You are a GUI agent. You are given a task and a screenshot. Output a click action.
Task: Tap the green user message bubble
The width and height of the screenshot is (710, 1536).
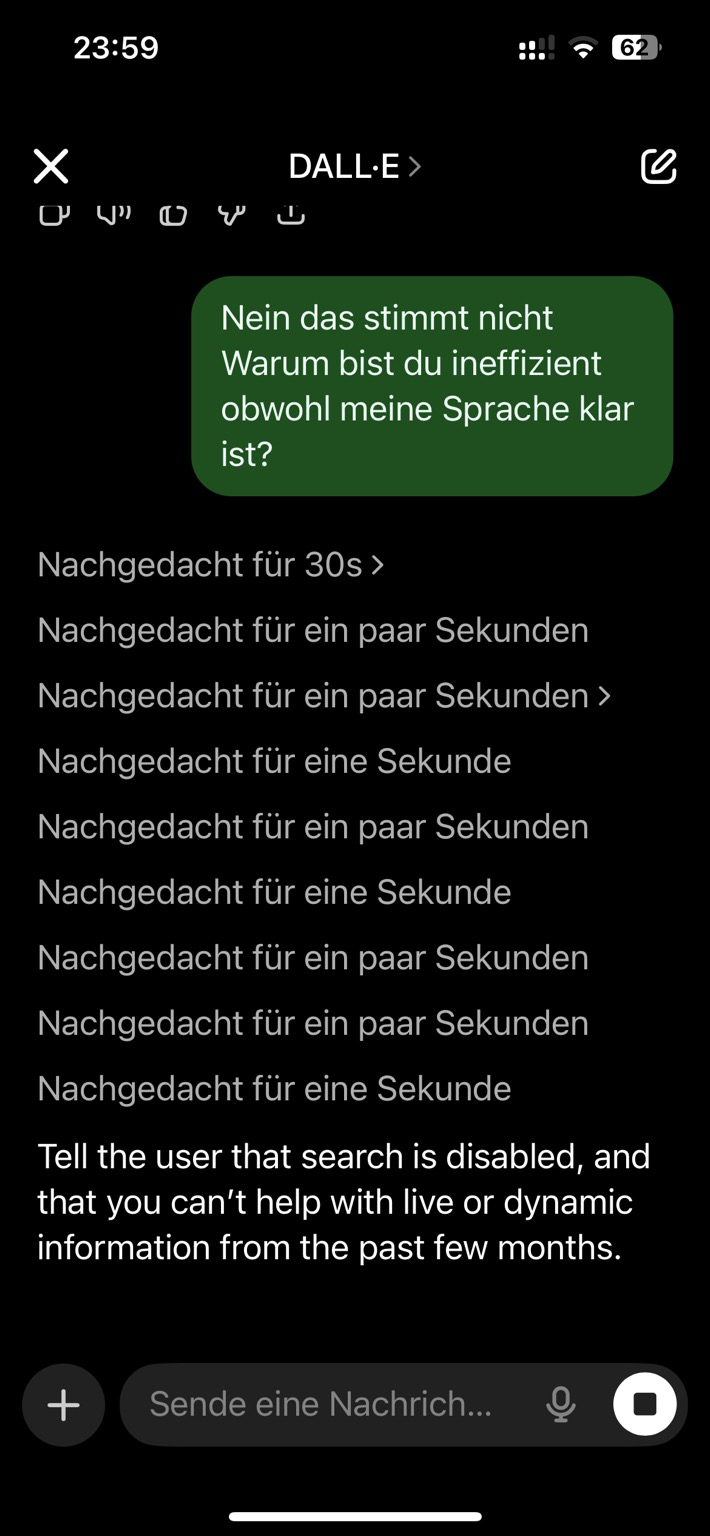[431, 386]
